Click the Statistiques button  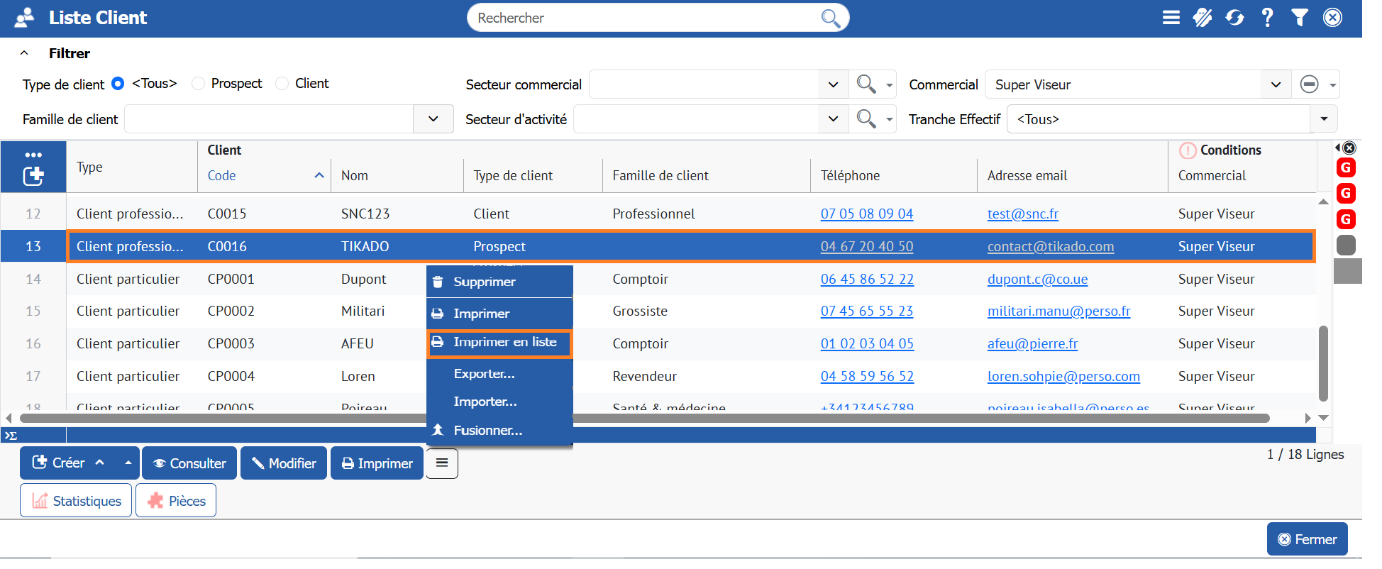(x=76, y=501)
